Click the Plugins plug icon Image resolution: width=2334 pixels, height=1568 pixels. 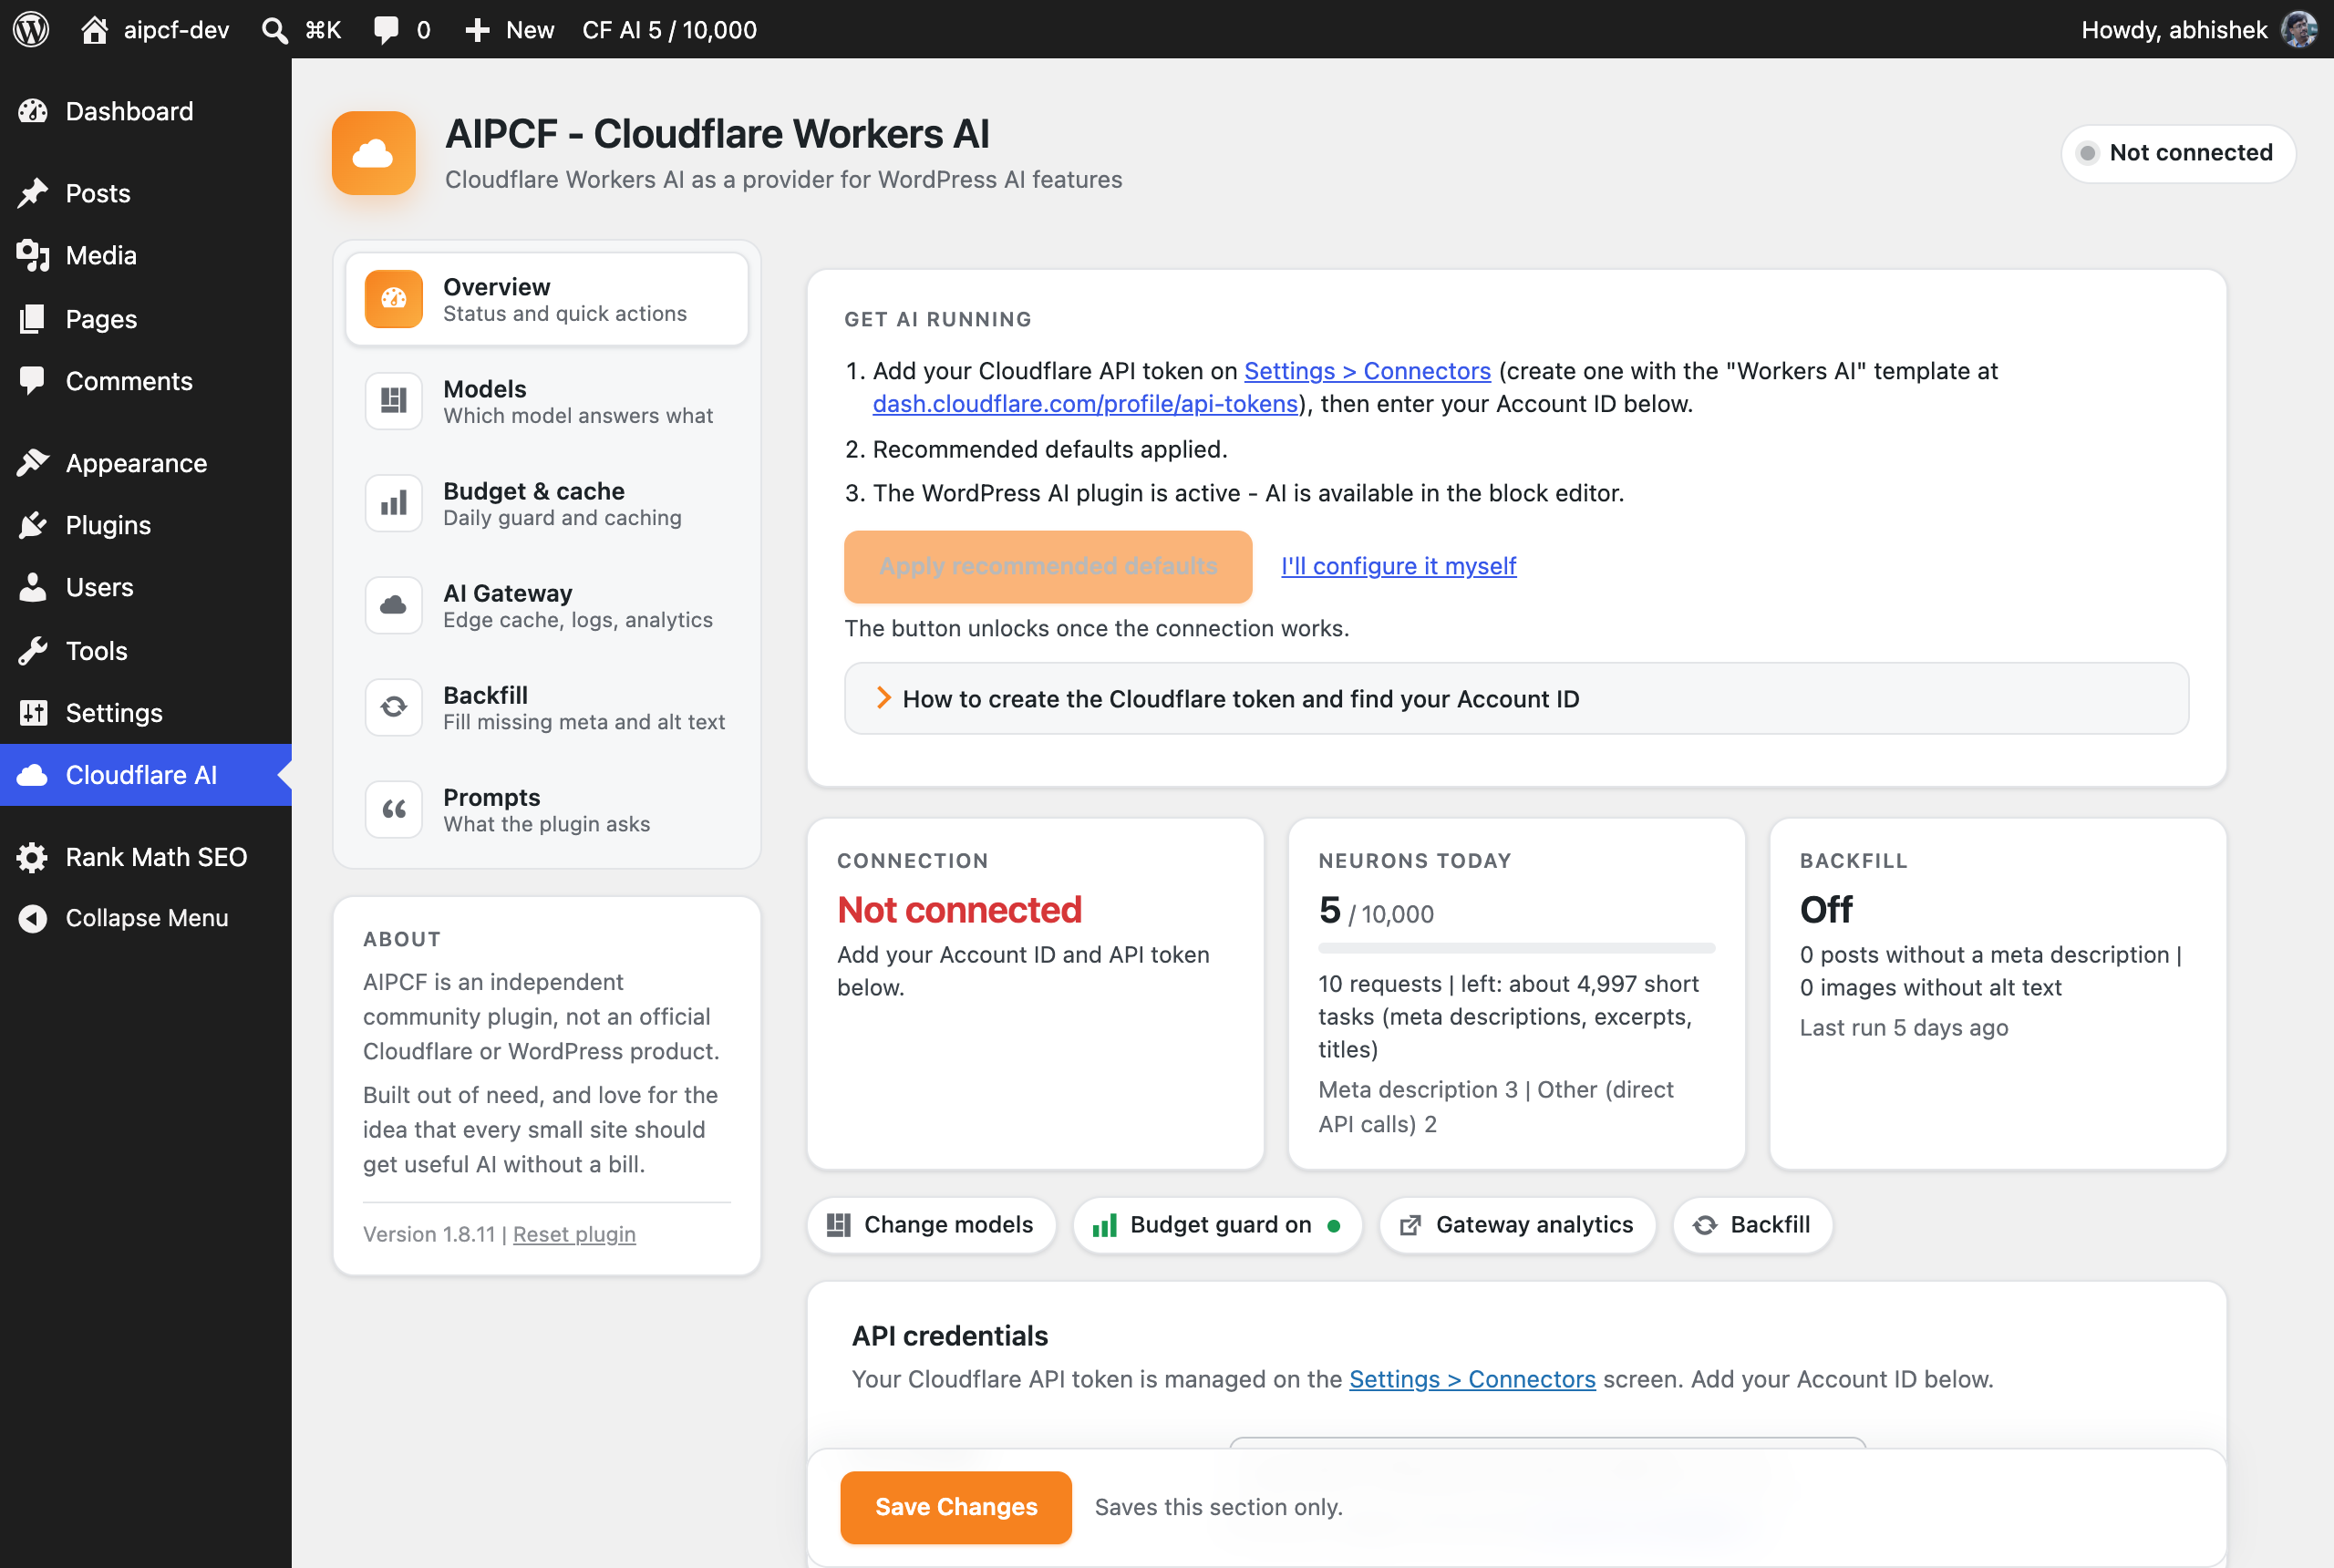pyautogui.click(x=33, y=525)
